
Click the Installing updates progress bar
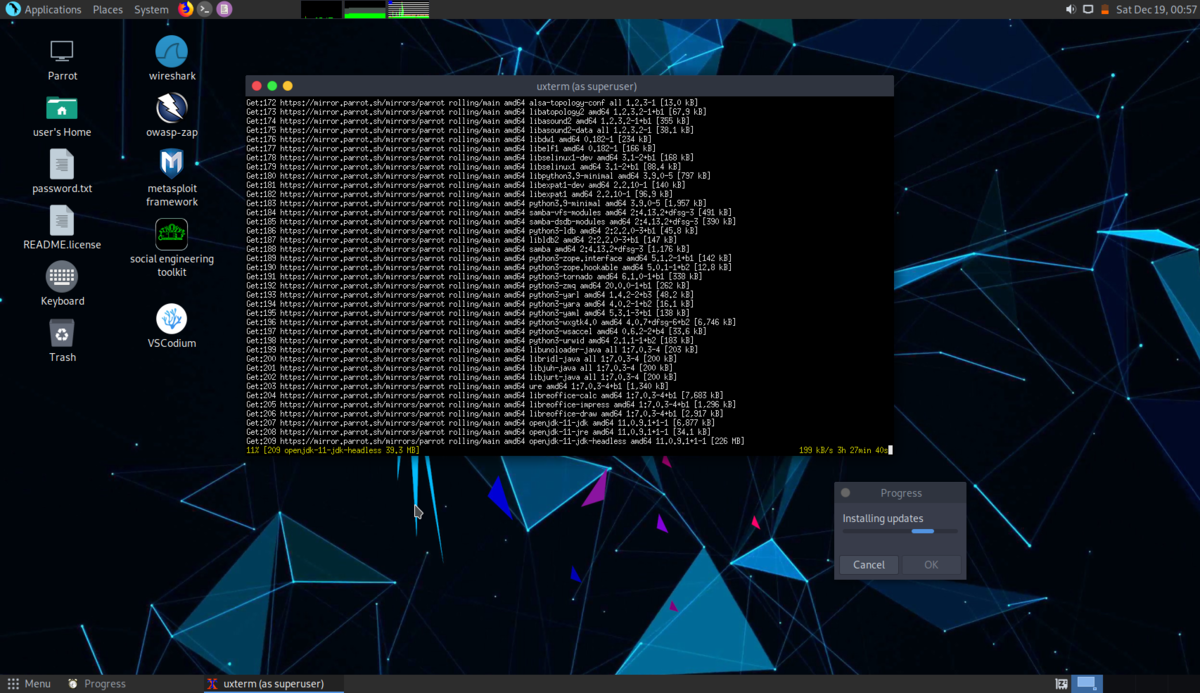tap(900, 532)
